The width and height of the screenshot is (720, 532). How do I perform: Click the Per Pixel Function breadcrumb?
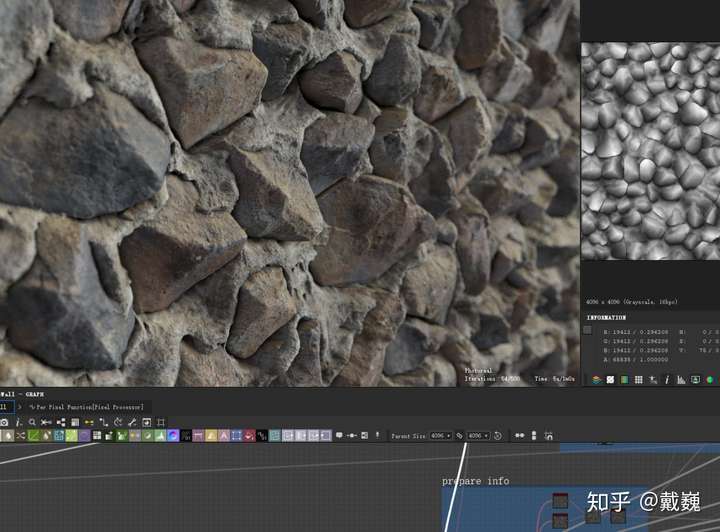pyautogui.click(x=88, y=407)
